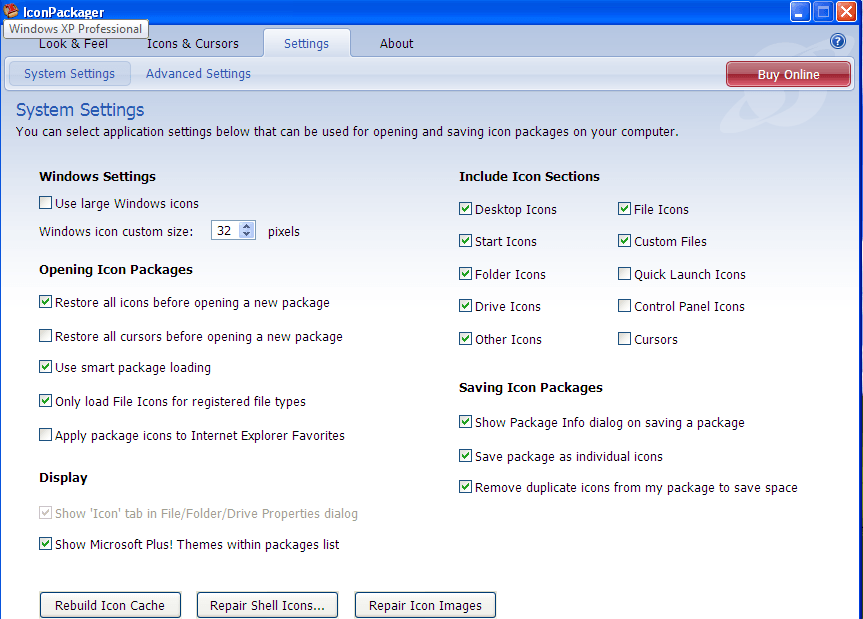Enable Control Panel Icons inclusion

tap(624, 305)
